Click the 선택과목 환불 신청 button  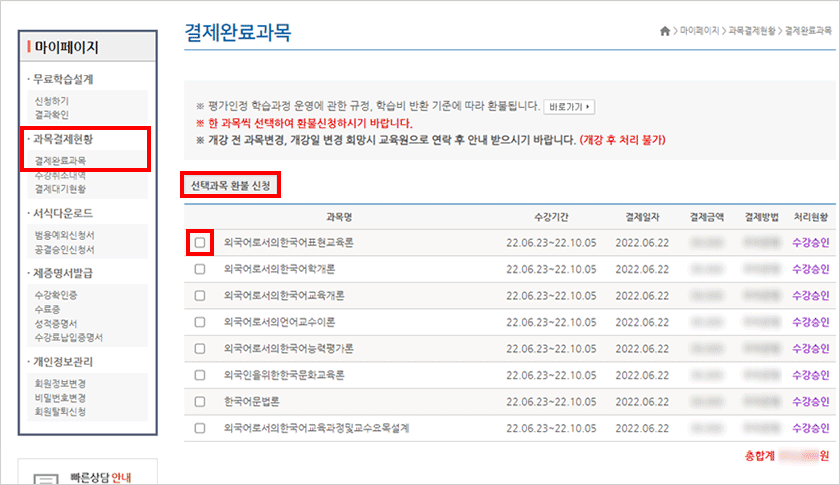click(x=230, y=185)
